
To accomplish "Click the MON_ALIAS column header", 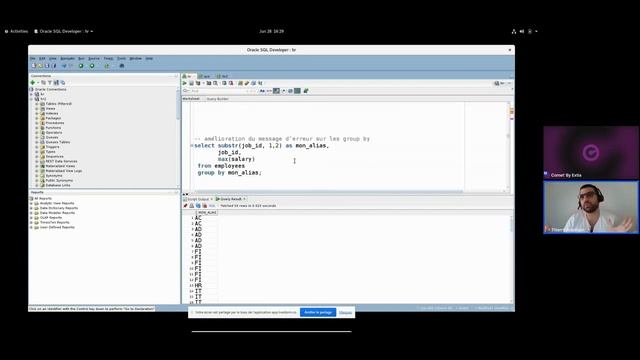I will (207, 213).
